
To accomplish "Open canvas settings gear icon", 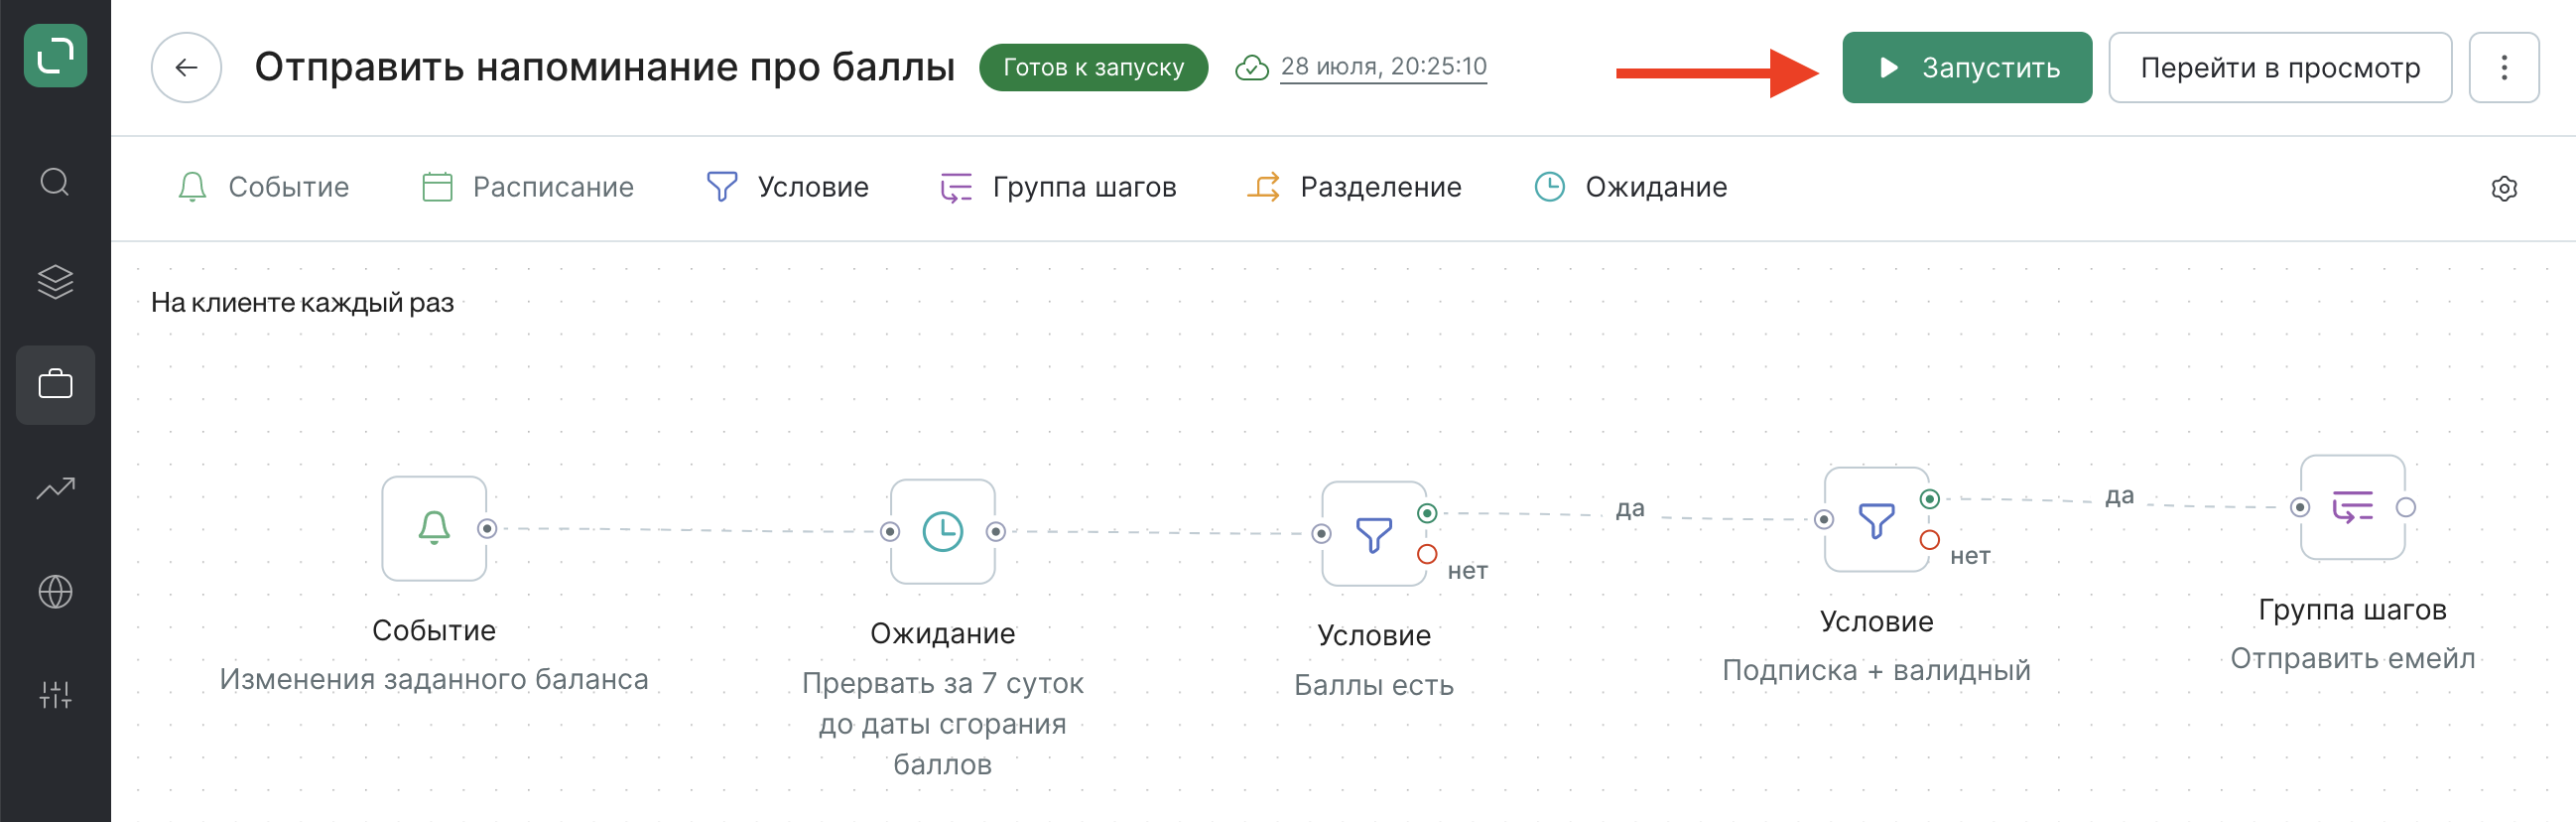I will coord(2503,188).
